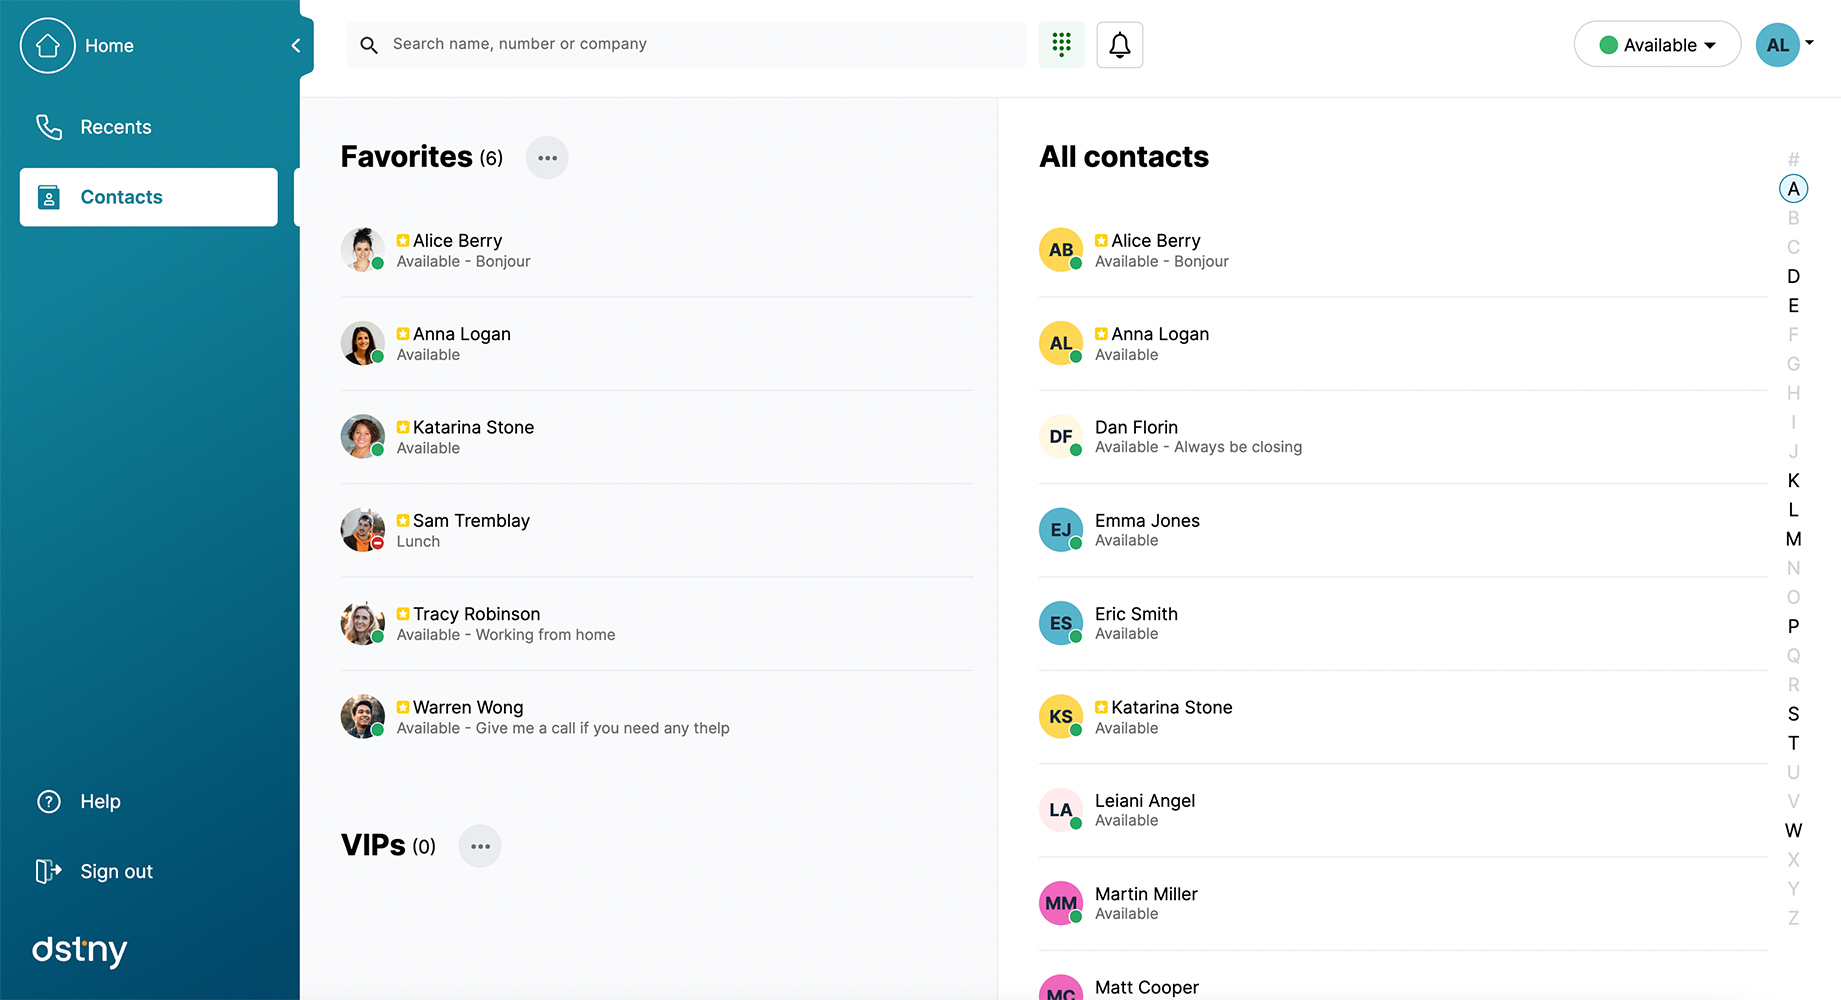
Task: Click the search magnifier icon
Action: pos(368,44)
